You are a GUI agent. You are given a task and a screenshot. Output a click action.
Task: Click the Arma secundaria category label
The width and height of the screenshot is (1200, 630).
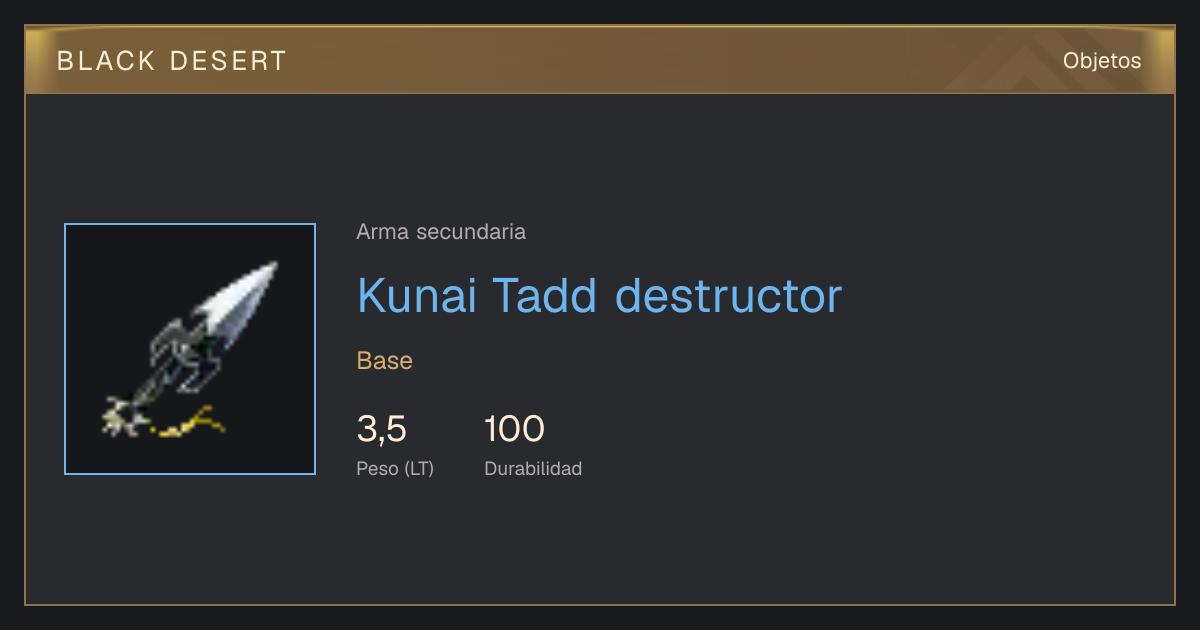(x=441, y=232)
